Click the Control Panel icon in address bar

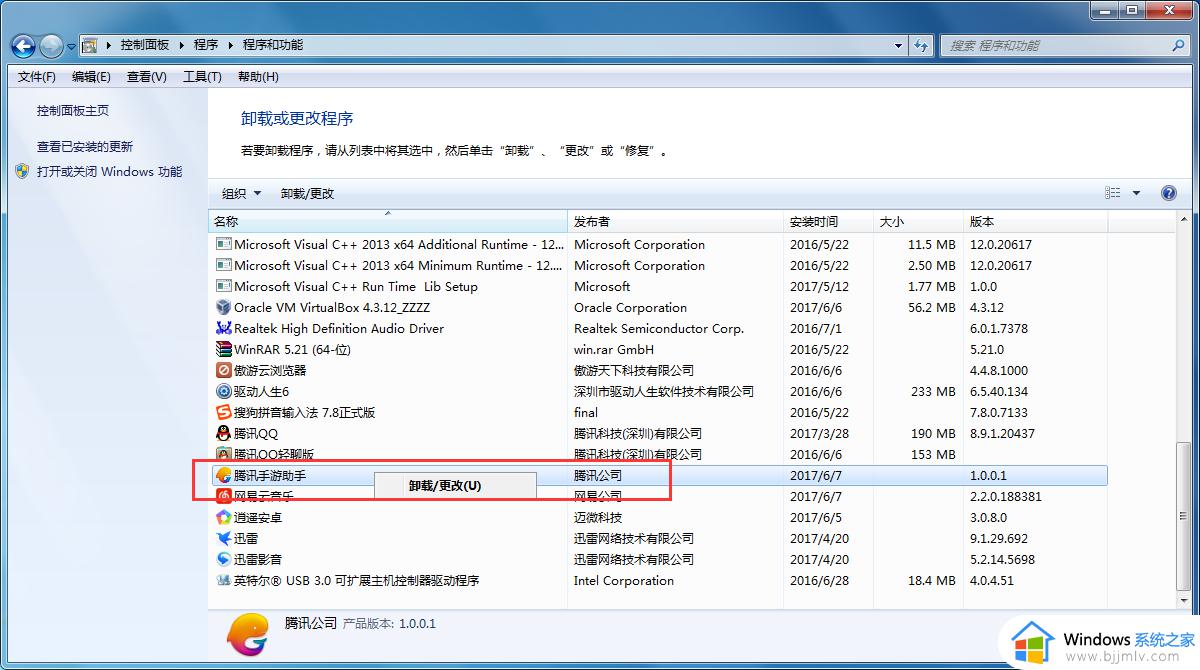click(90, 45)
